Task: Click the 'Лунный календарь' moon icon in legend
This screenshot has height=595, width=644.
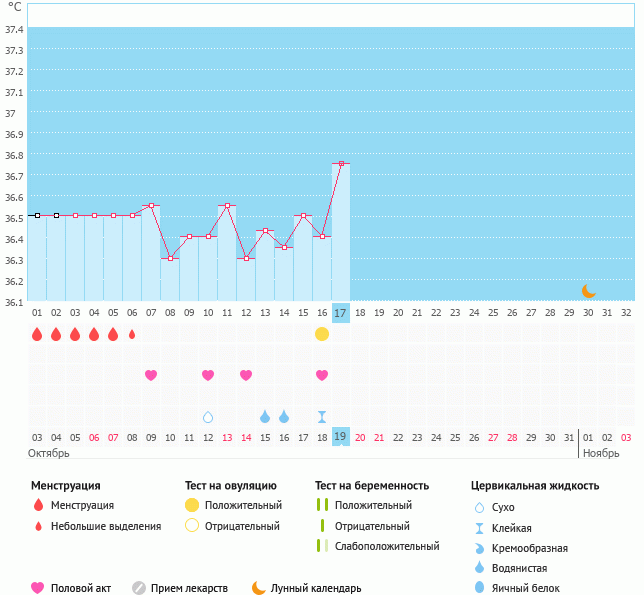Action: (x=259, y=588)
